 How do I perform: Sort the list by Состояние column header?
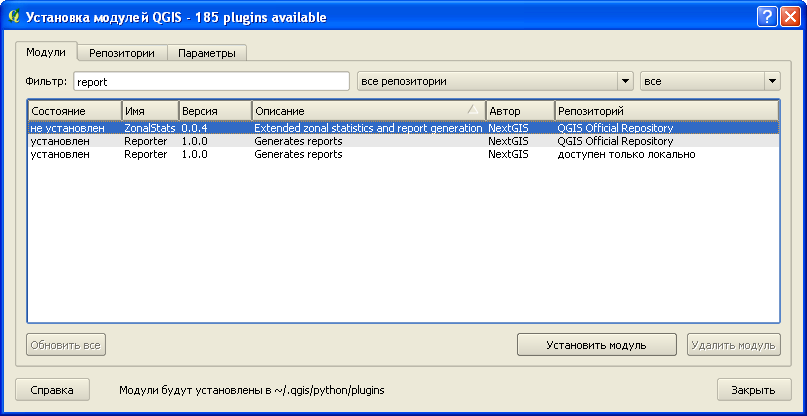74,110
